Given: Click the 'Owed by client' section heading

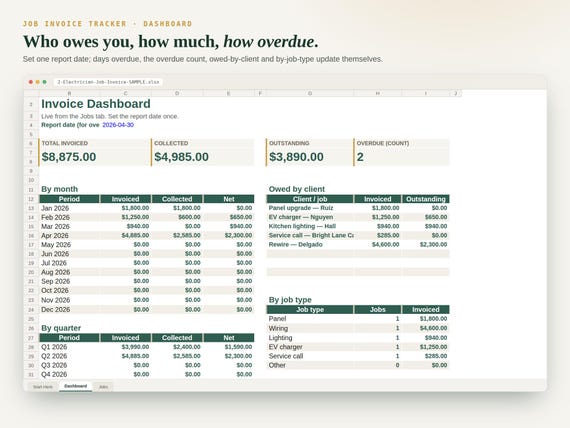Looking at the screenshot, I should point(297,189).
